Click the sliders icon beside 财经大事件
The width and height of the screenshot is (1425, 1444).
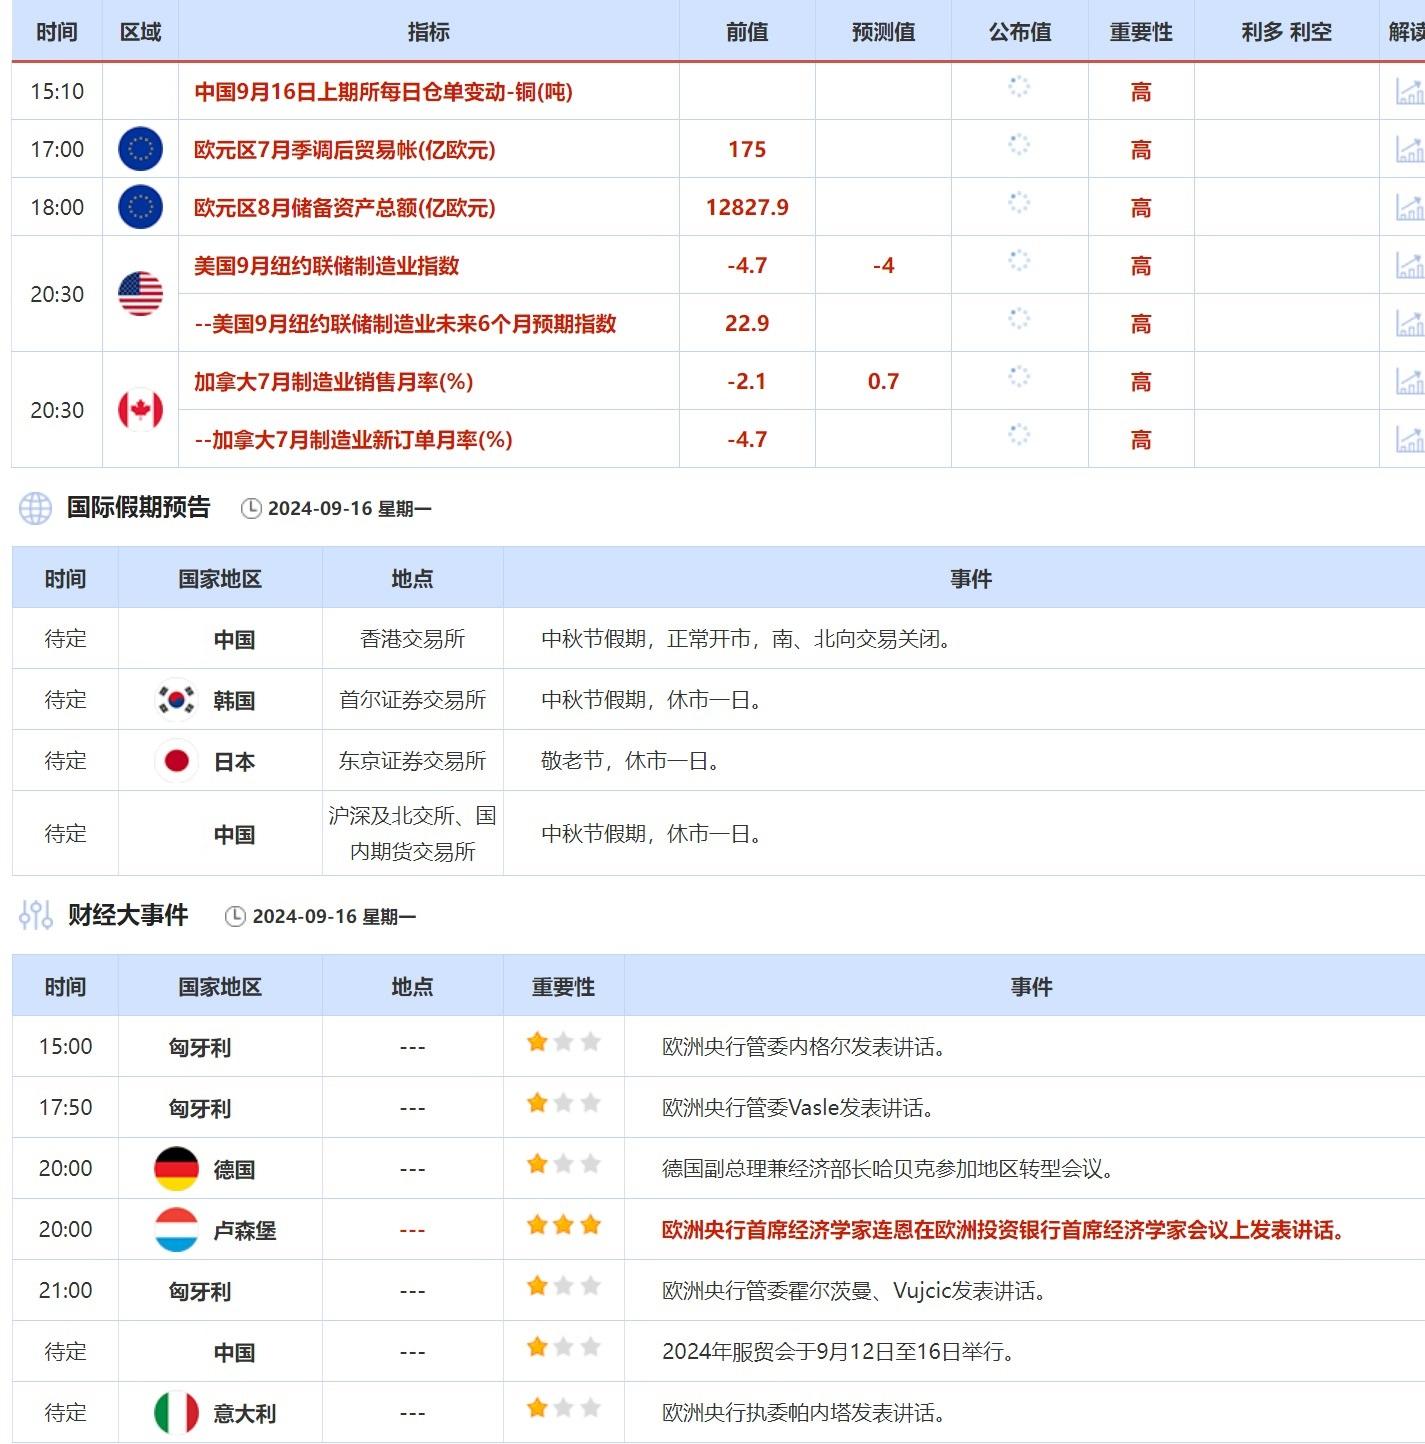[35, 915]
